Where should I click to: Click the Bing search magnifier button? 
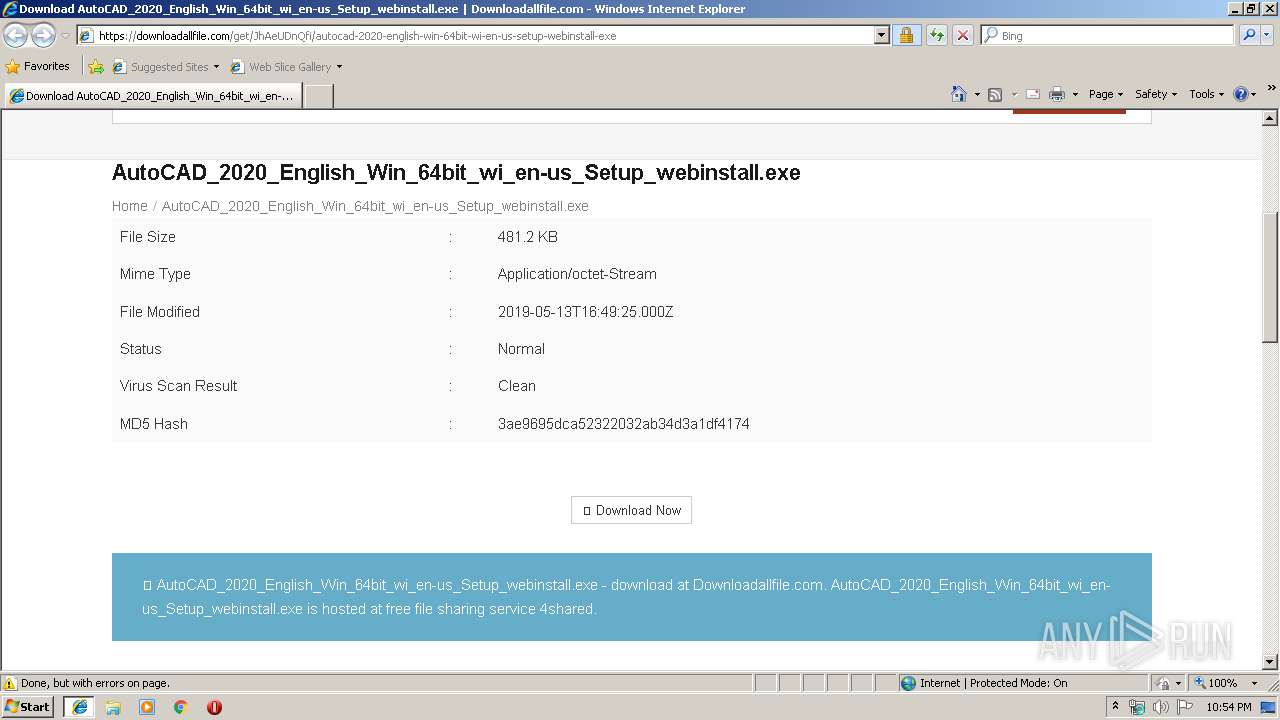click(x=1248, y=35)
